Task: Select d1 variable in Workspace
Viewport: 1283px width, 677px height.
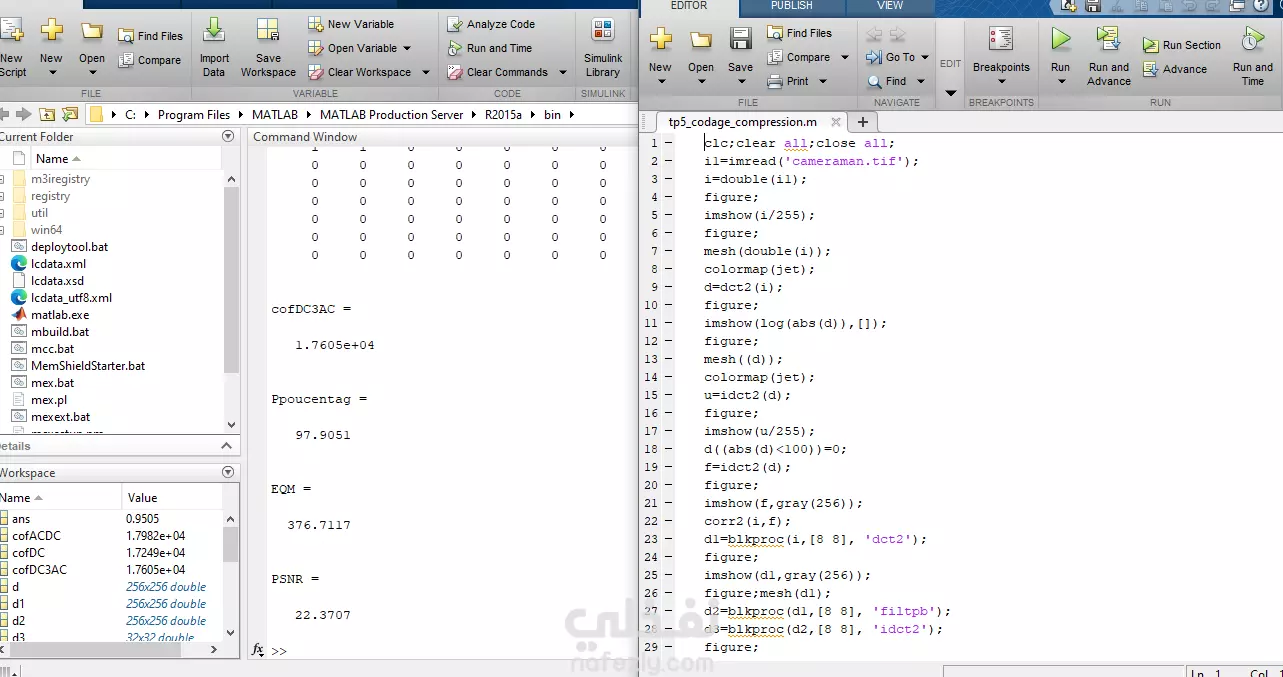Action: [x=18, y=603]
